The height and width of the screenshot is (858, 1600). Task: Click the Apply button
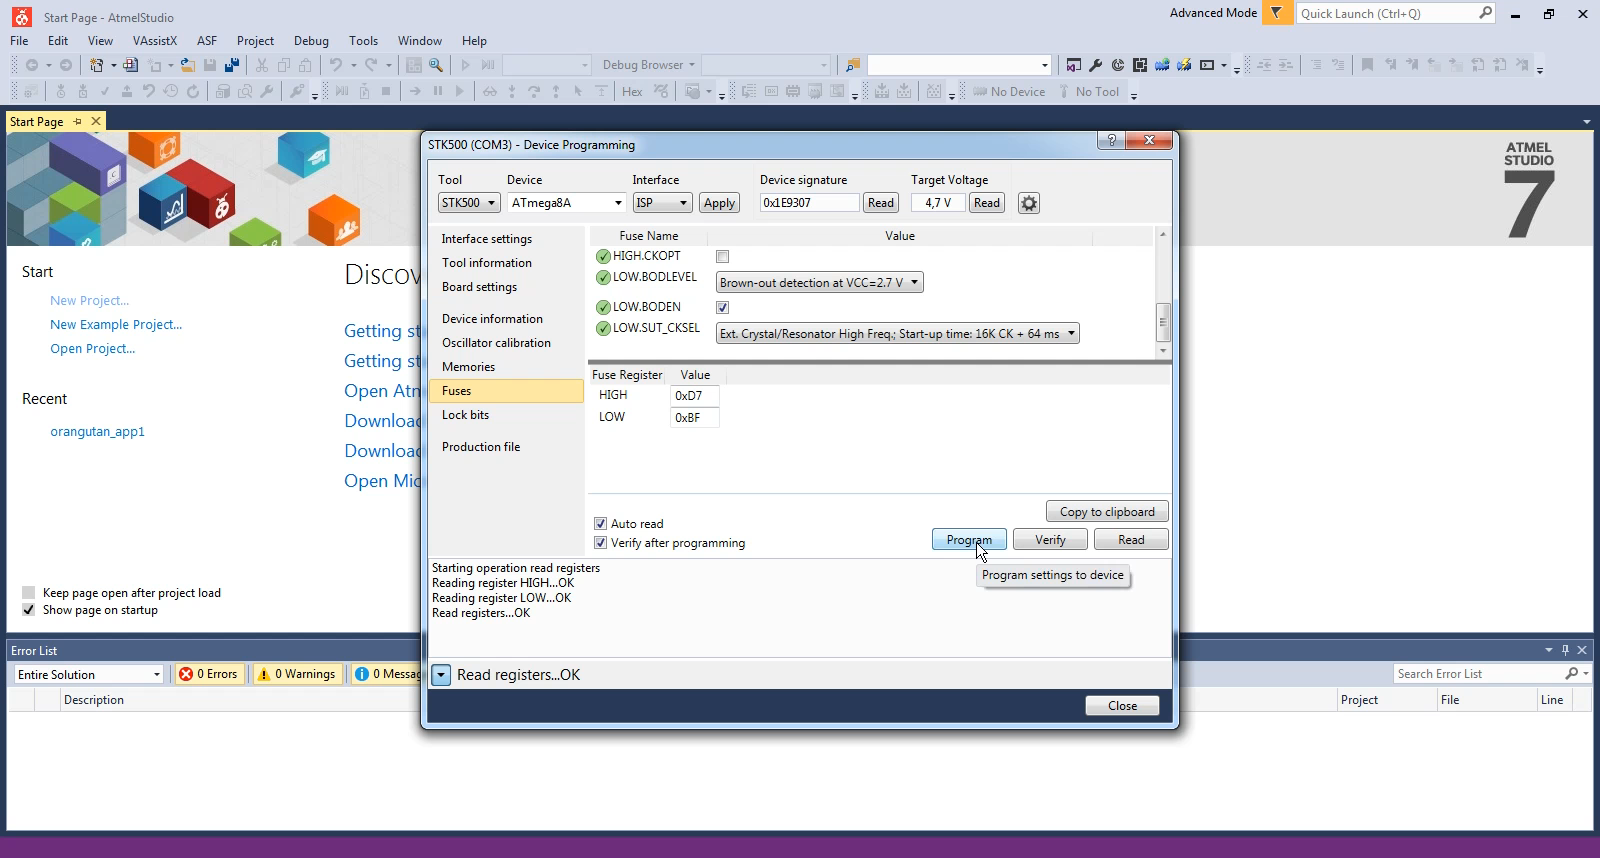click(x=719, y=203)
